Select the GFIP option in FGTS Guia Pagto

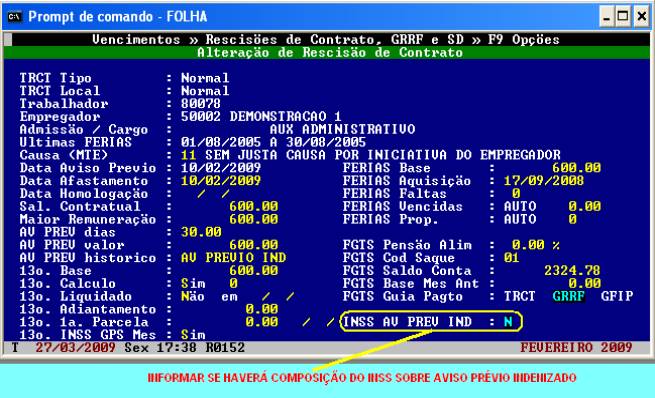click(x=617, y=297)
